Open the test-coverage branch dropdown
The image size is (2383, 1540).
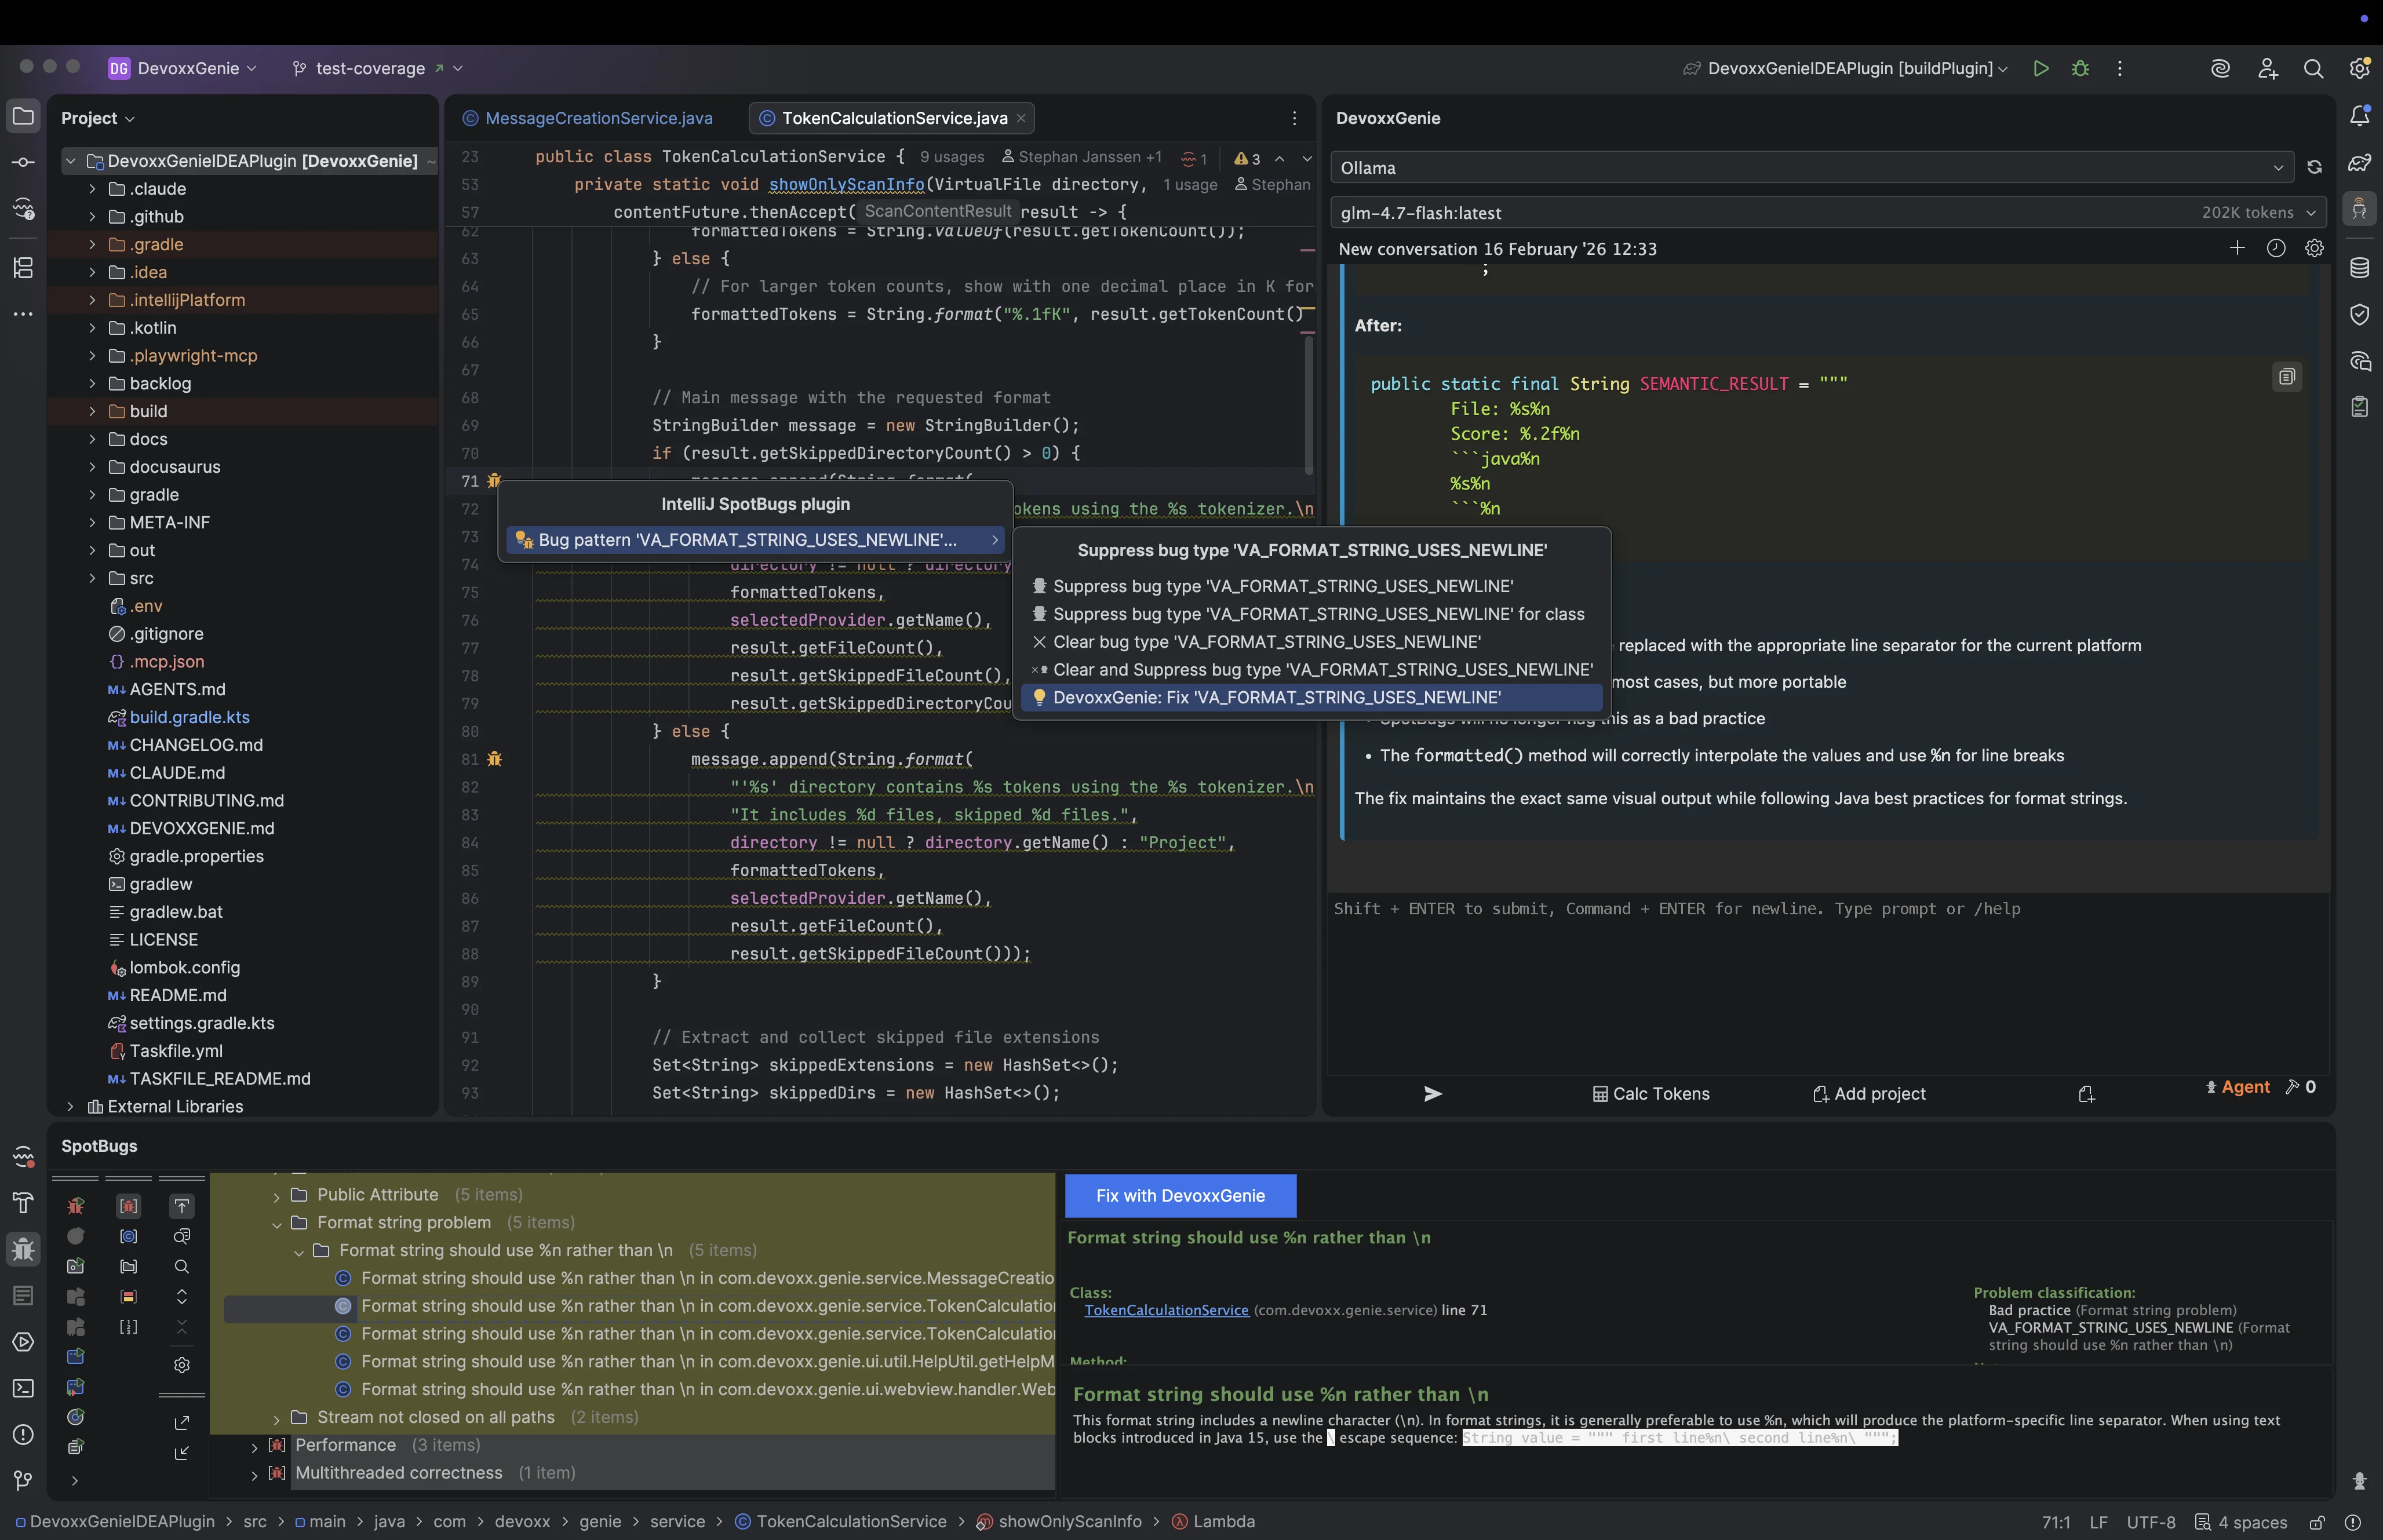(378, 68)
